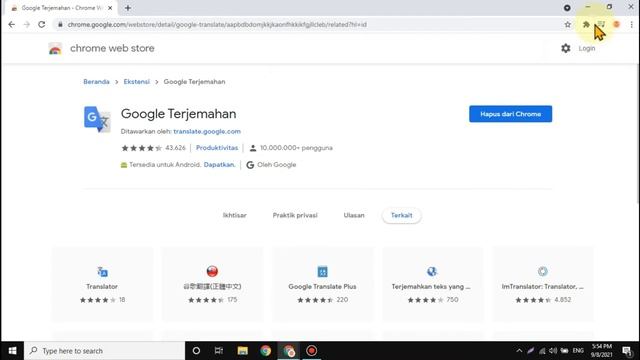
Task: Click the Translator extension icon
Action: point(102,271)
